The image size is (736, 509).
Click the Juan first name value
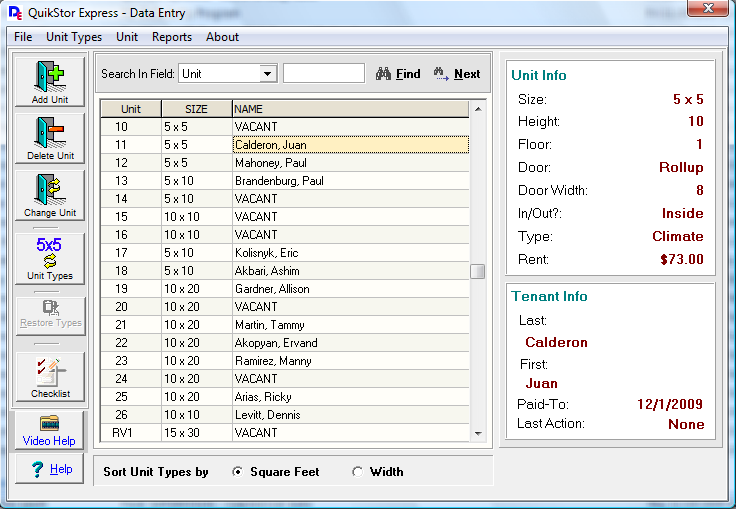[x=541, y=383]
